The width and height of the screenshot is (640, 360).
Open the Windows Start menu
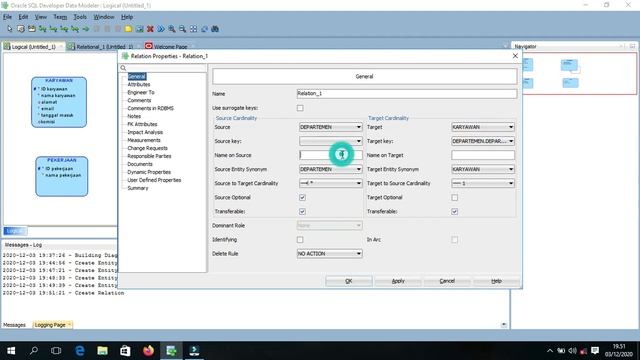(x=11, y=351)
